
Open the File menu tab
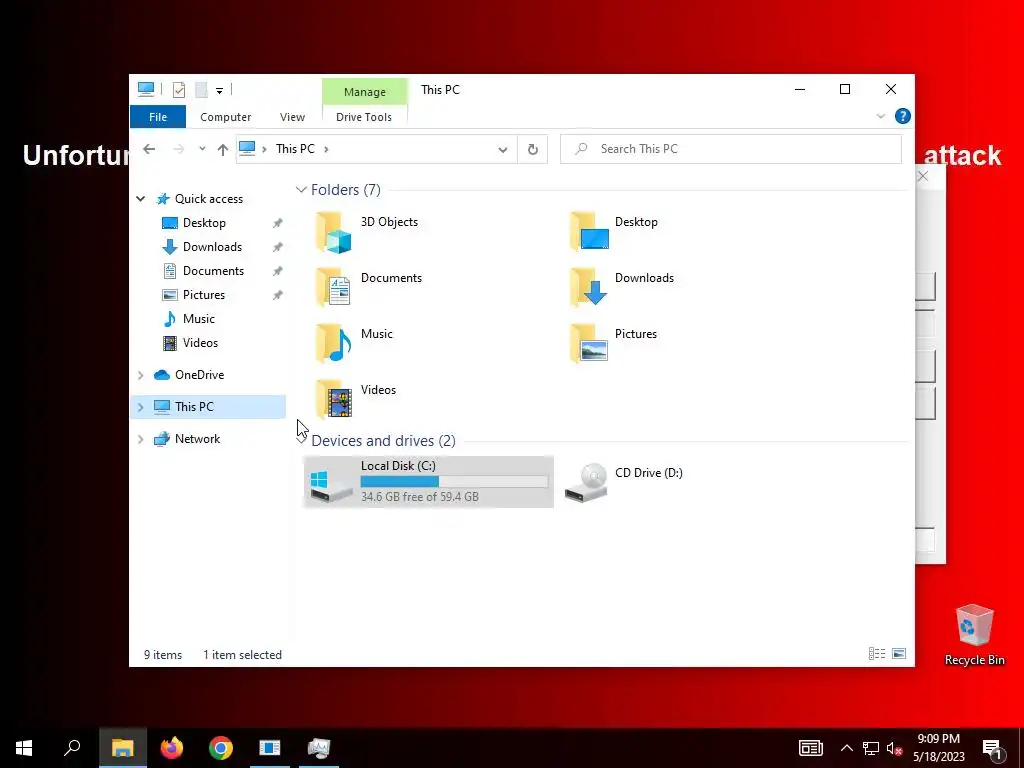[158, 117]
